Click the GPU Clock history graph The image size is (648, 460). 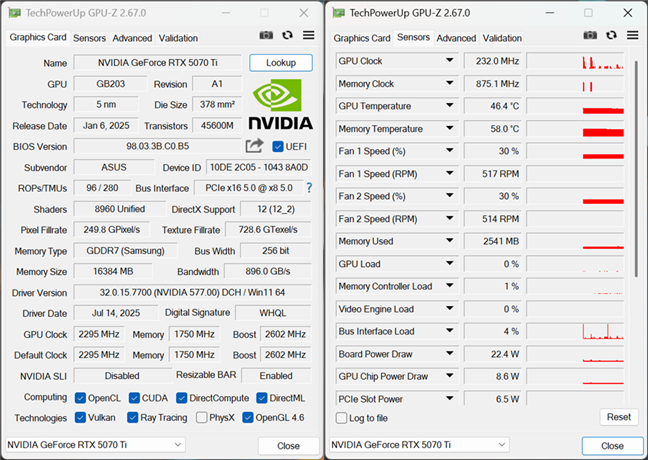tap(575, 61)
